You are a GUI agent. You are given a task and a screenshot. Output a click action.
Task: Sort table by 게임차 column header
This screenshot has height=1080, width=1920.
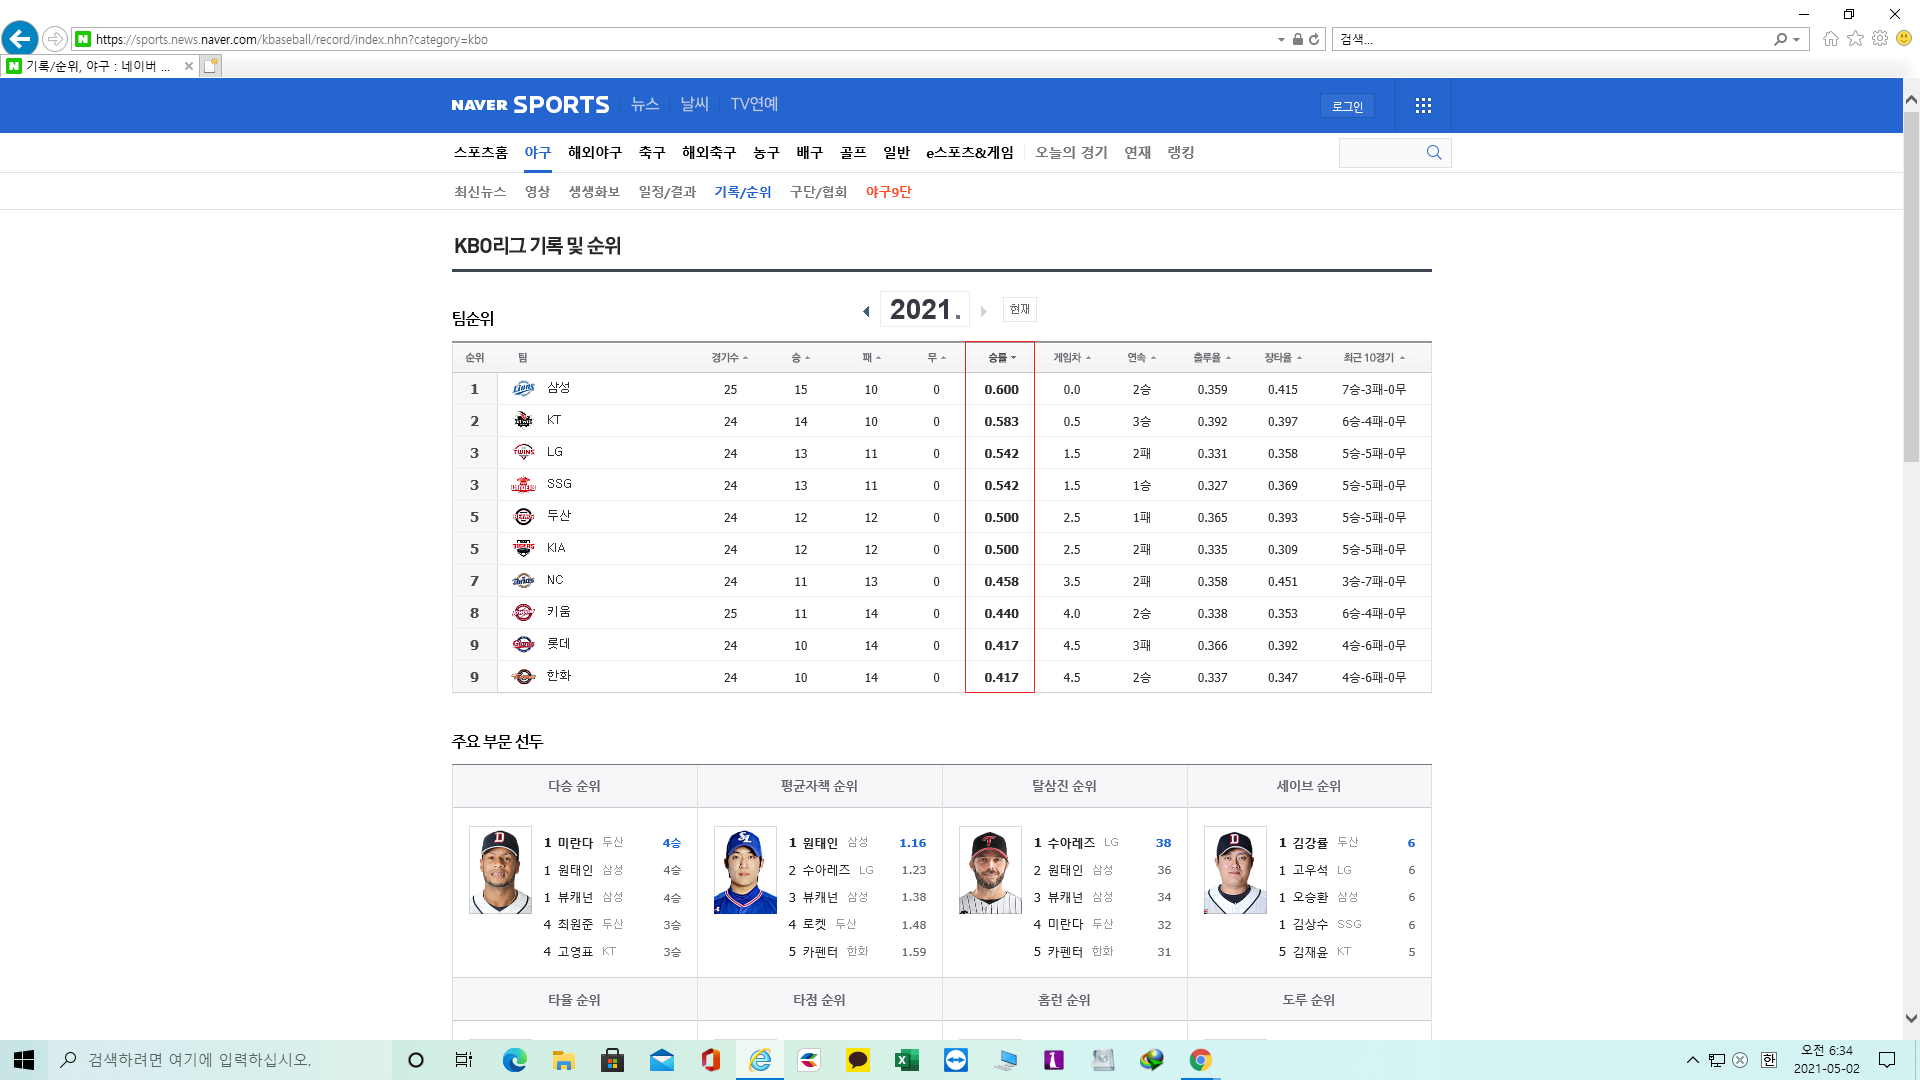(x=1072, y=358)
